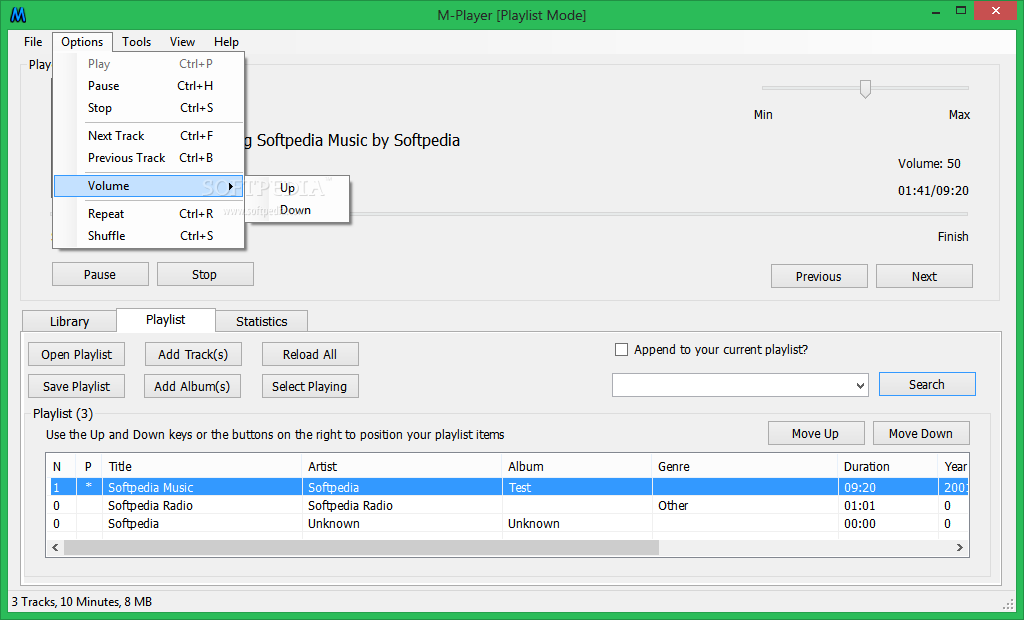Open the View menu

tap(182, 42)
